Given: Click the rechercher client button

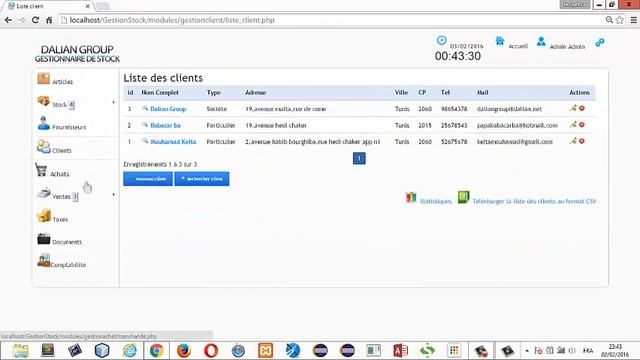Looking at the screenshot, I should (202, 179).
